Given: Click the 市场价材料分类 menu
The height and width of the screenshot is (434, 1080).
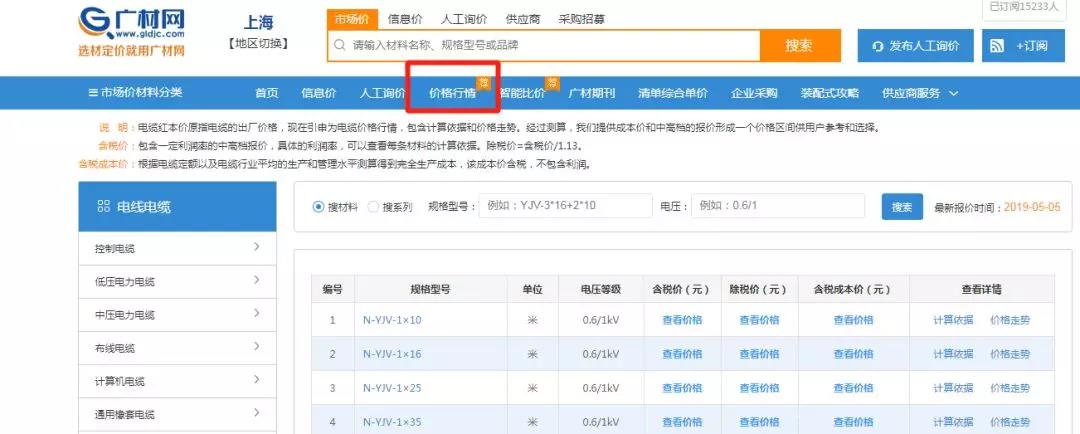Looking at the screenshot, I should (136, 92).
